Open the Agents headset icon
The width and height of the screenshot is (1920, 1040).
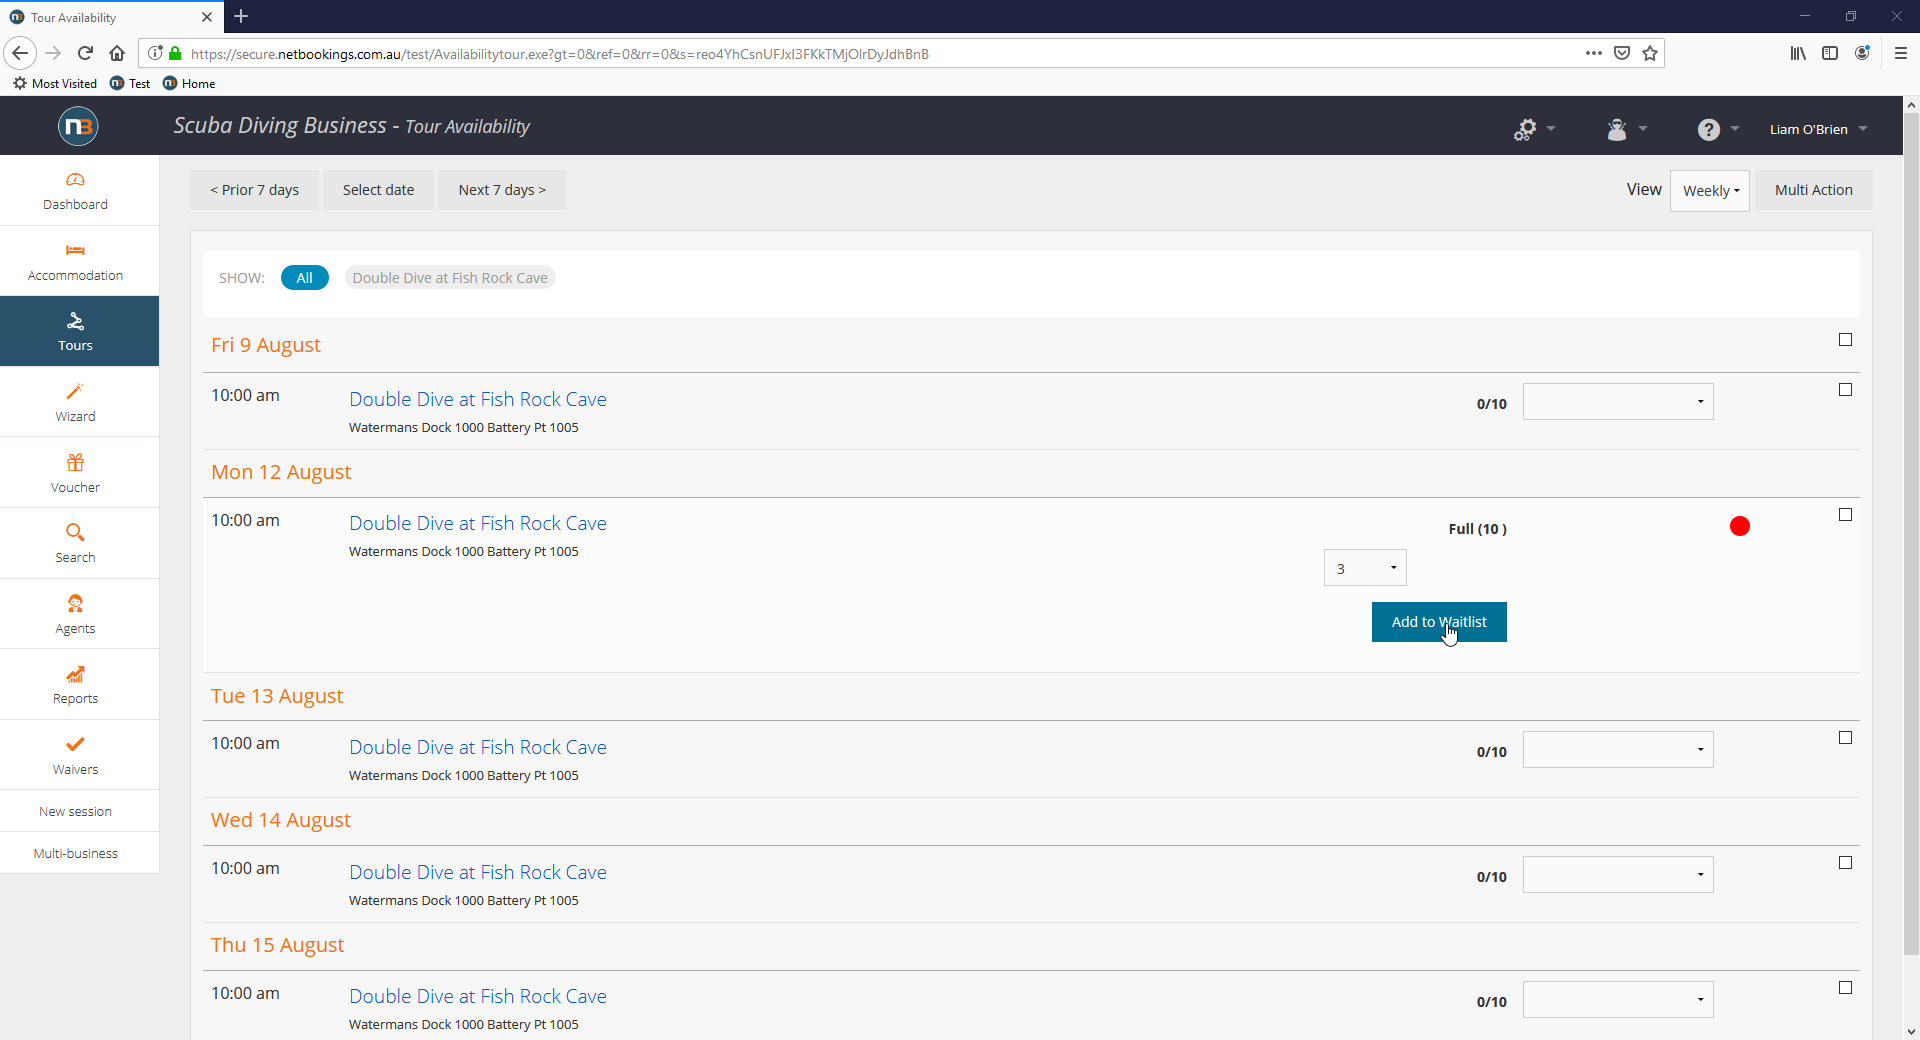[75, 603]
